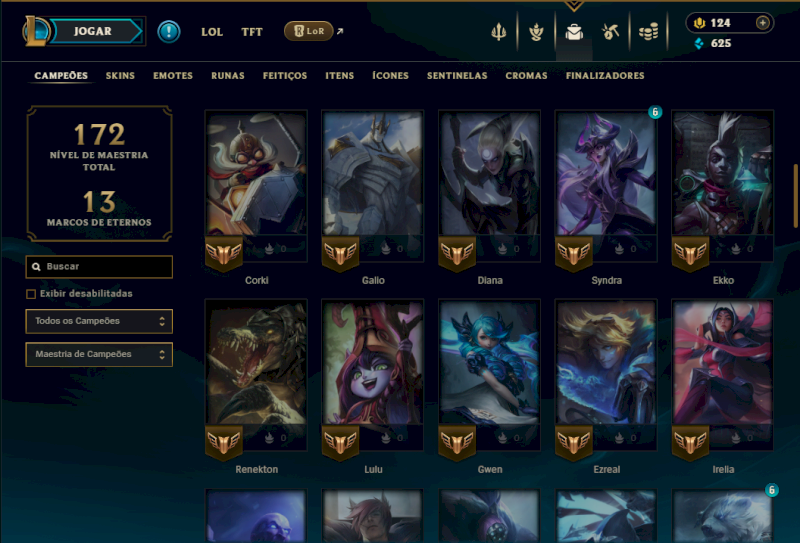Open the Store coins icon
800x543 pixels.
[648, 32]
